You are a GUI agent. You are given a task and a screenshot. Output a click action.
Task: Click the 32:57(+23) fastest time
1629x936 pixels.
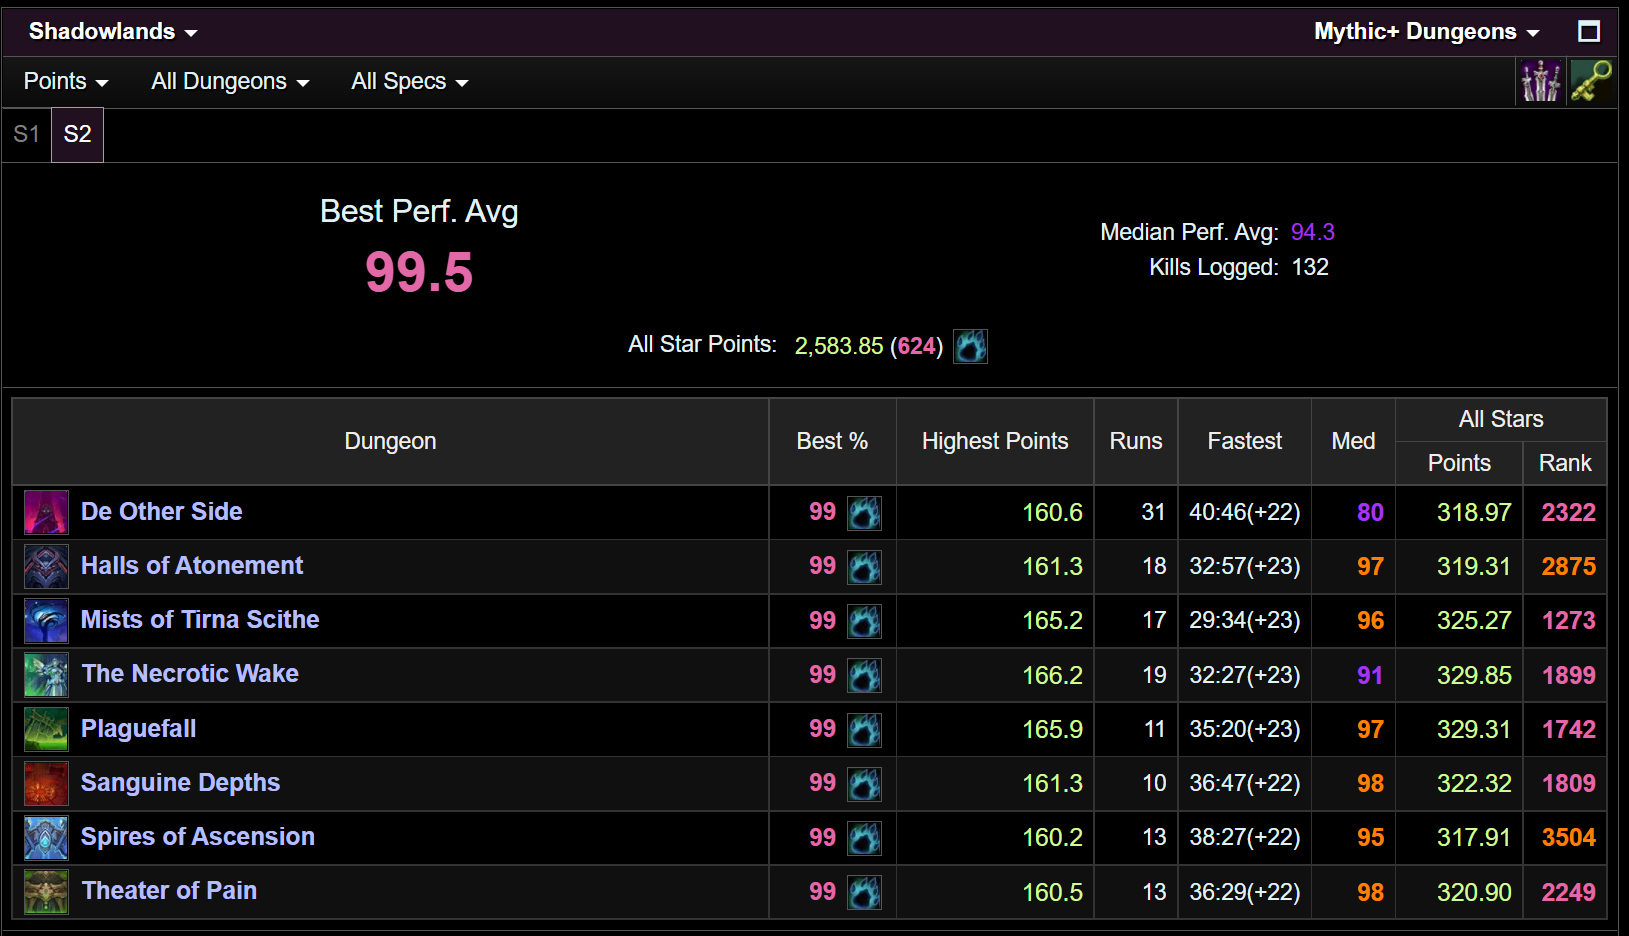(1245, 566)
